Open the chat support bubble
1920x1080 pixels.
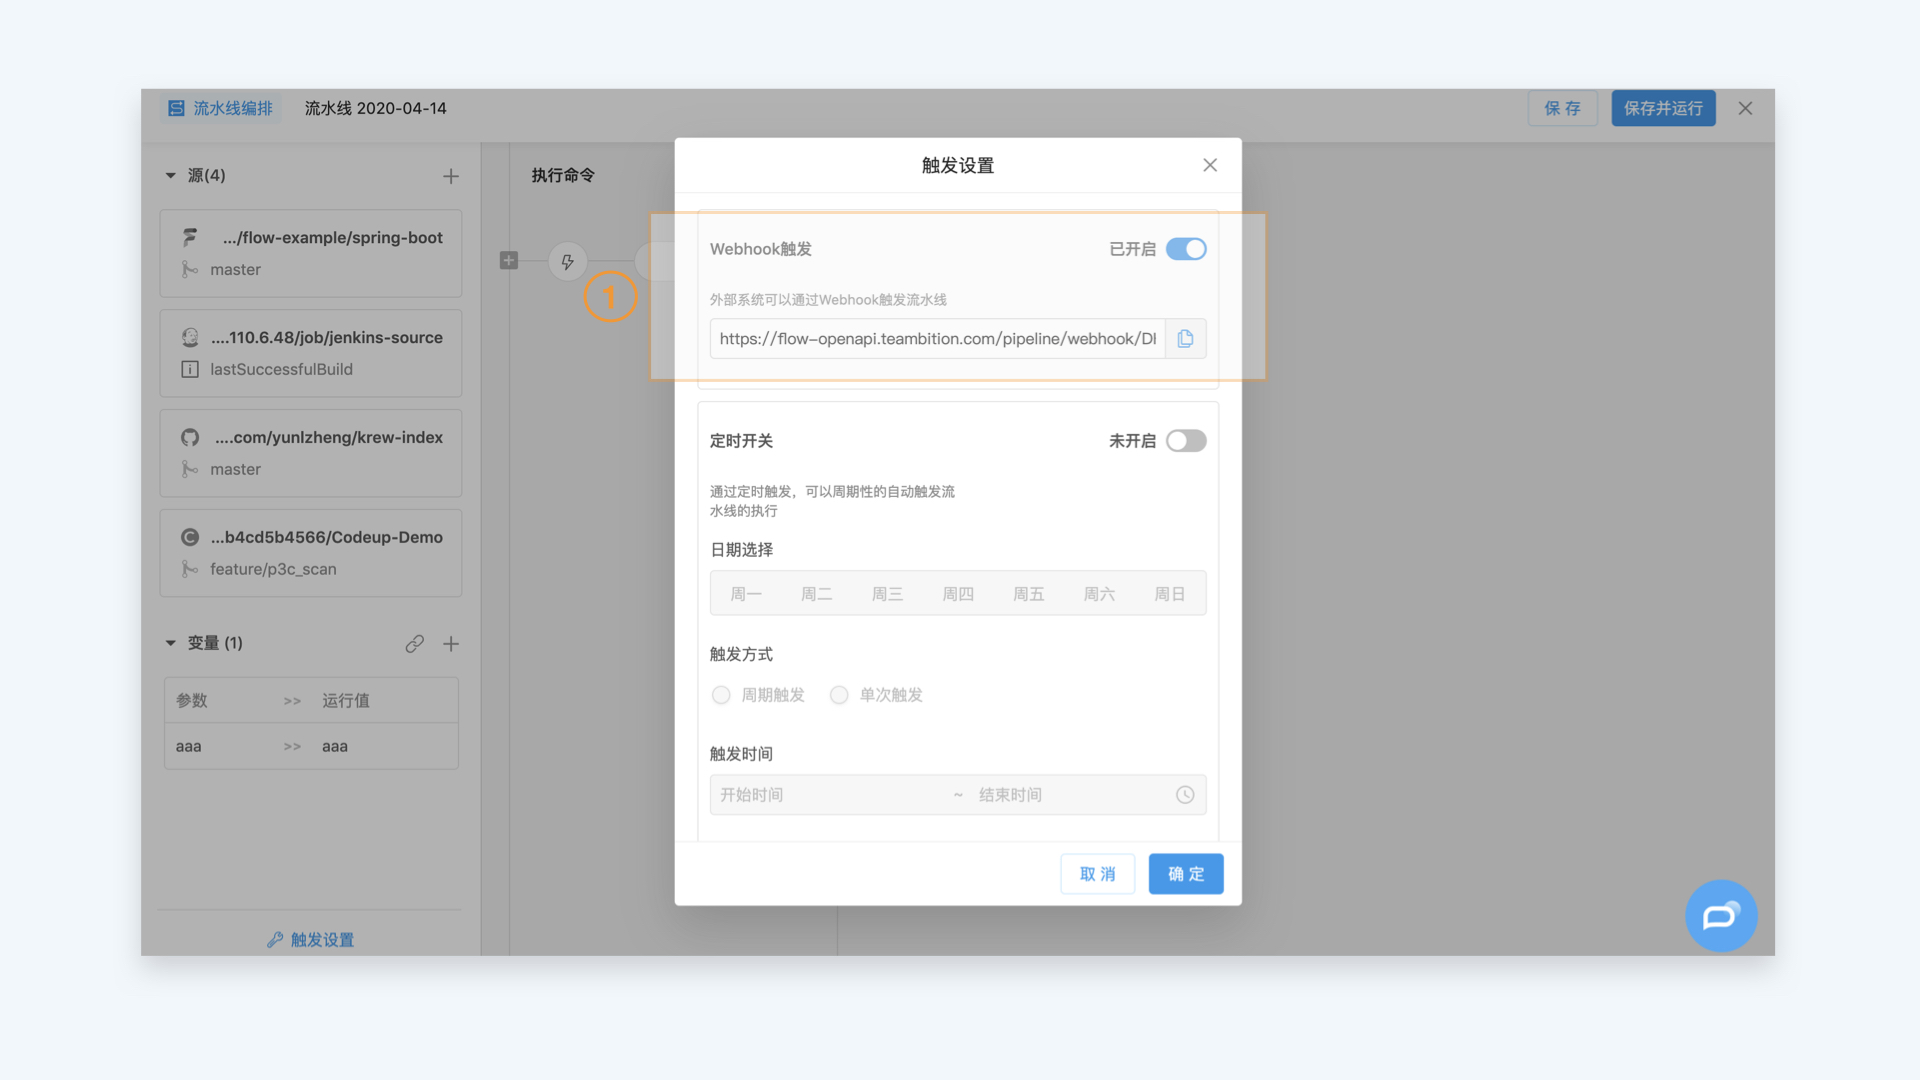1721,916
